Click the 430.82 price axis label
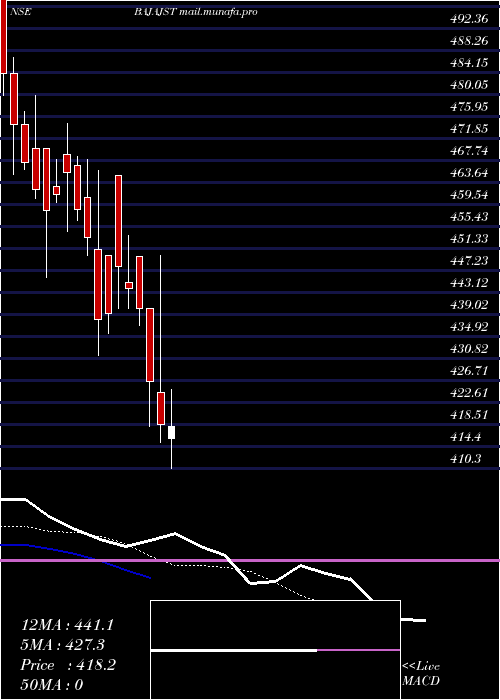 tap(468, 348)
